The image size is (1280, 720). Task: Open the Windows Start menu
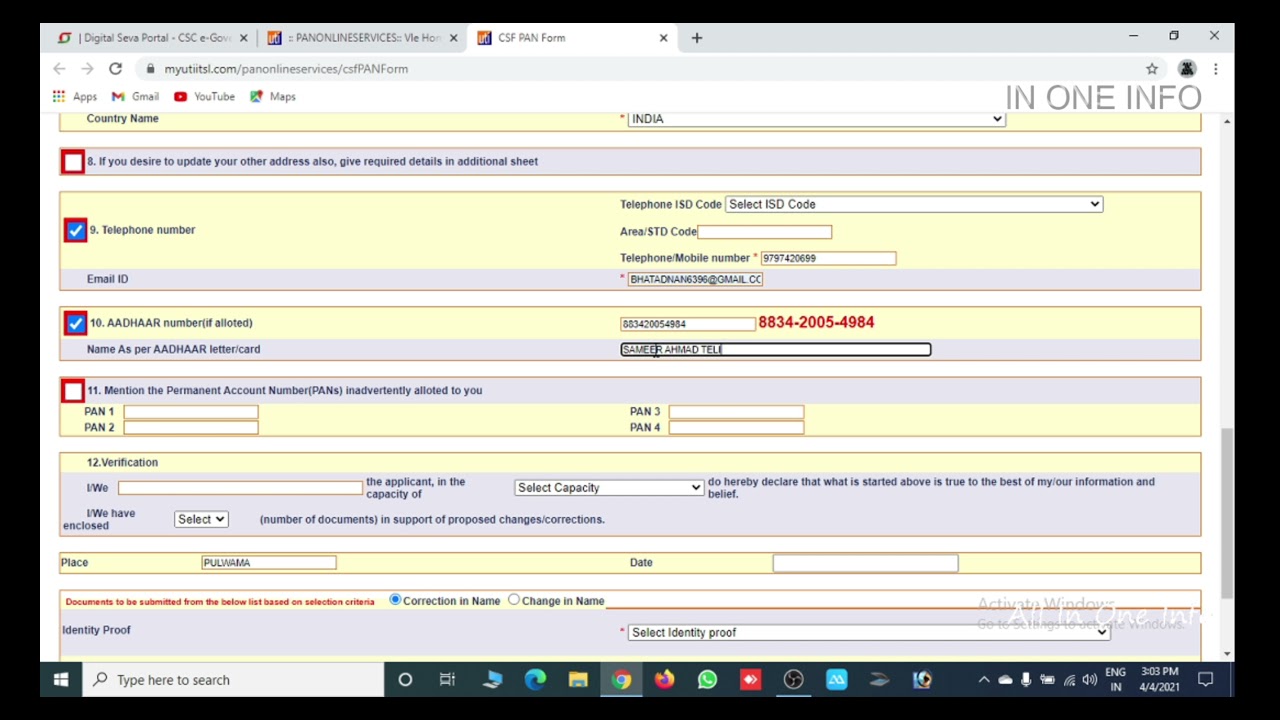(61, 680)
